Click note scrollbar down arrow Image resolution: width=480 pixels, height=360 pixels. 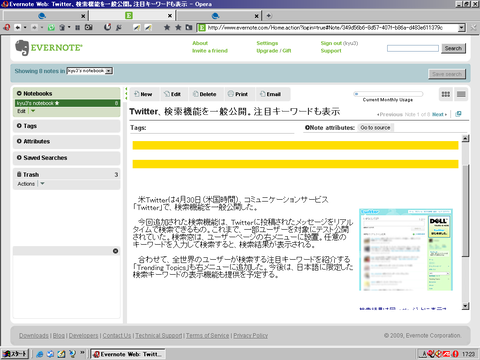point(466,306)
